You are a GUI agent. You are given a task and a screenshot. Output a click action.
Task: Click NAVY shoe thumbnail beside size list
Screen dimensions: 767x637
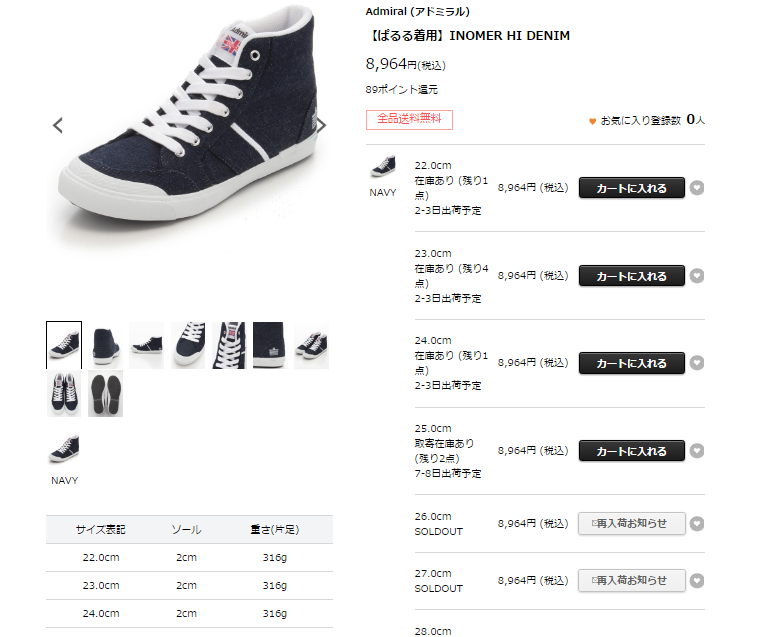coord(383,167)
